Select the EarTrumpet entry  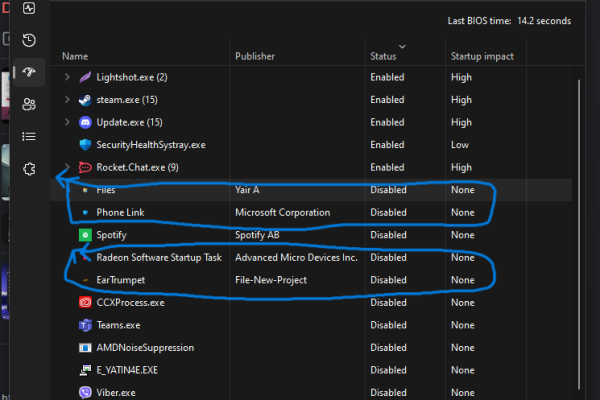tap(121, 280)
